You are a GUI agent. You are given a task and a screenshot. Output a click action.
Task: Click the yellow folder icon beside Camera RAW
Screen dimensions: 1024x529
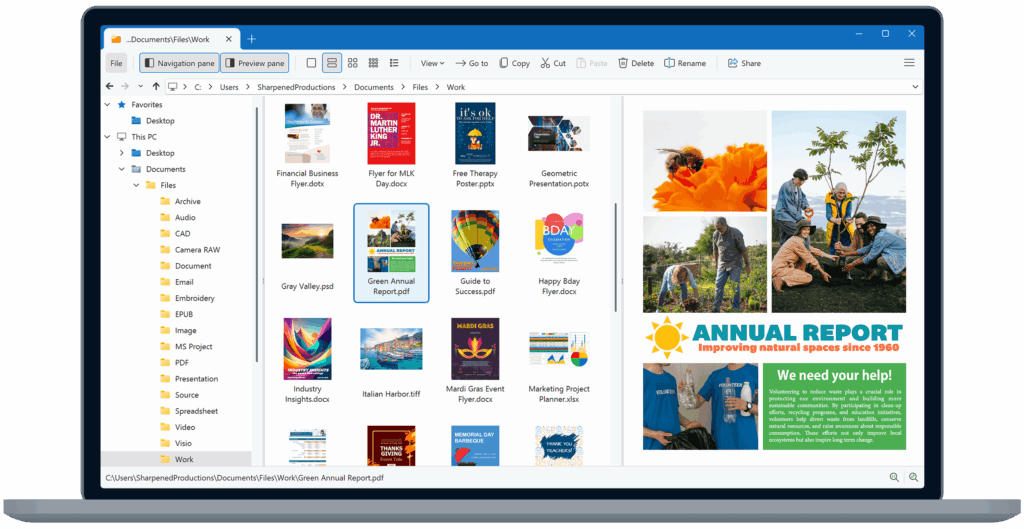pyautogui.click(x=165, y=249)
